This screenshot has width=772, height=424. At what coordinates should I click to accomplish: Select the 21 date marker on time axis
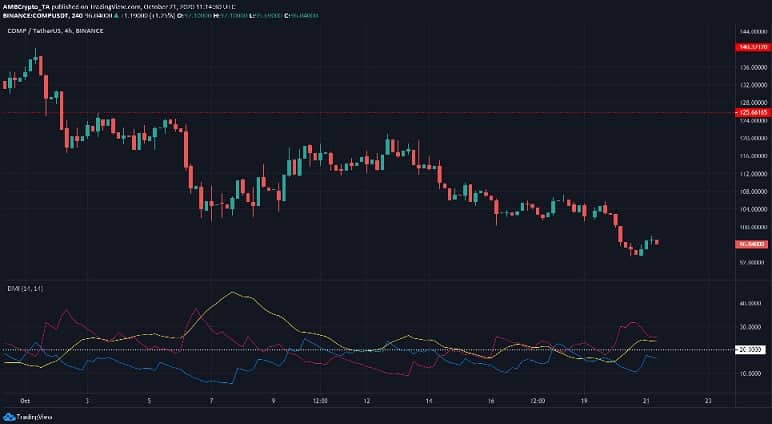pos(646,399)
